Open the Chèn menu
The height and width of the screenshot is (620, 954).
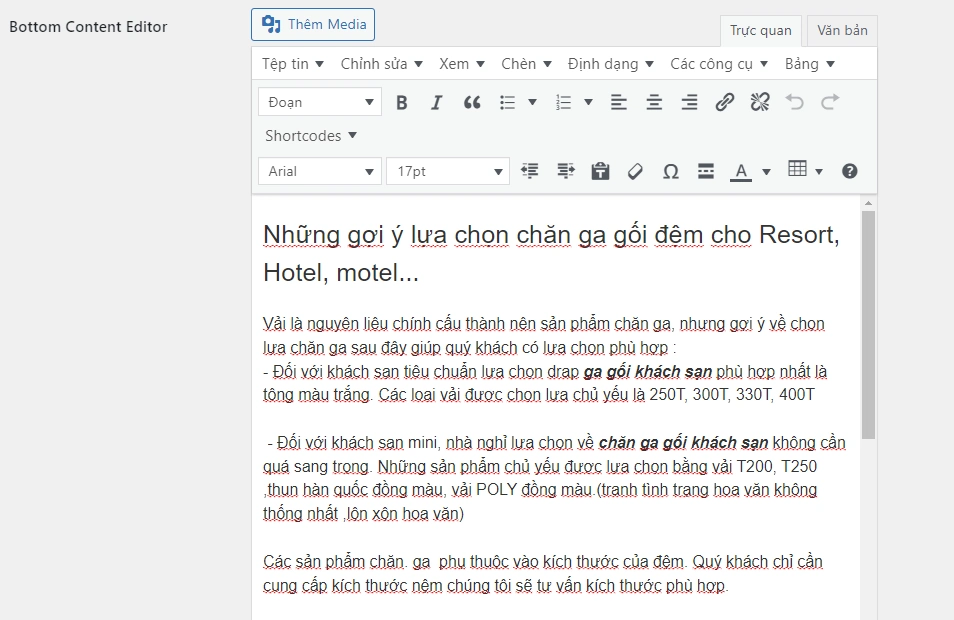pyautogui.click(x=526, y=64)
